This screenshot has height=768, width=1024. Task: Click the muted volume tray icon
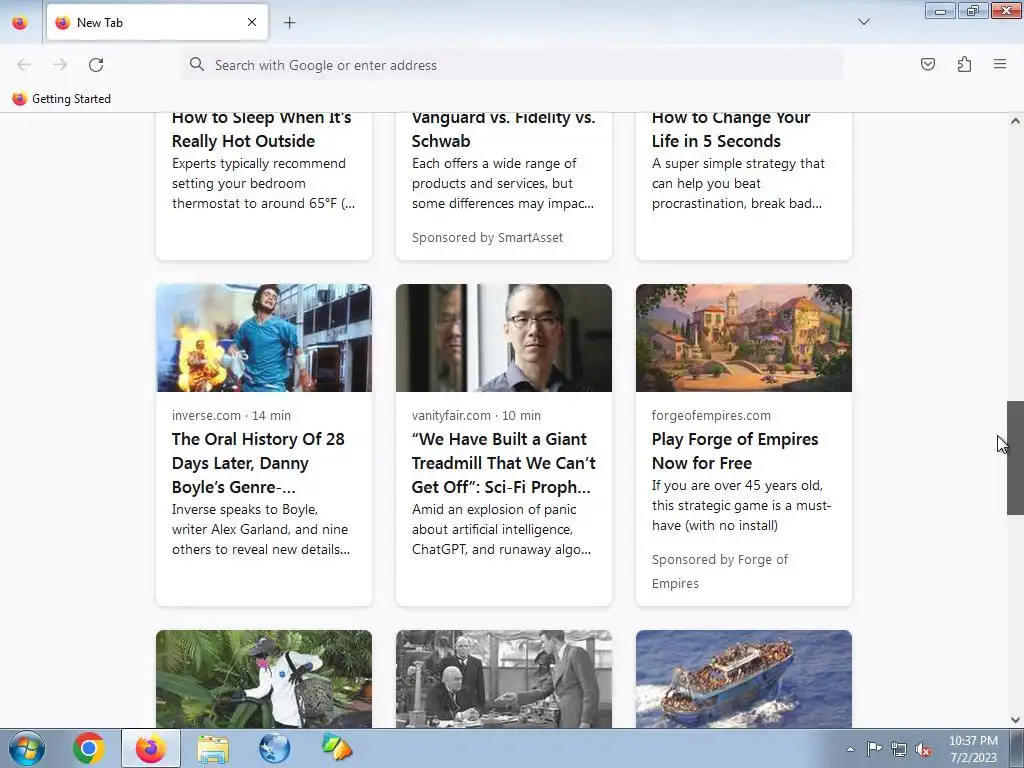coord(923,749)
